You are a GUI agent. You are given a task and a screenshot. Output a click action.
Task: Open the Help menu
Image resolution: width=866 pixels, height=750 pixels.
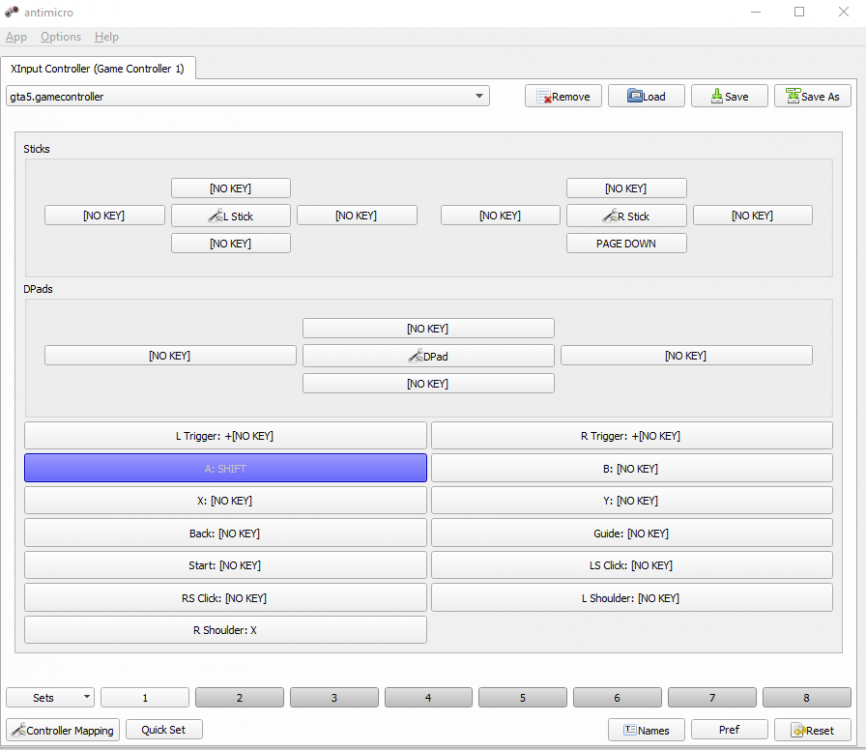(107, 37)
